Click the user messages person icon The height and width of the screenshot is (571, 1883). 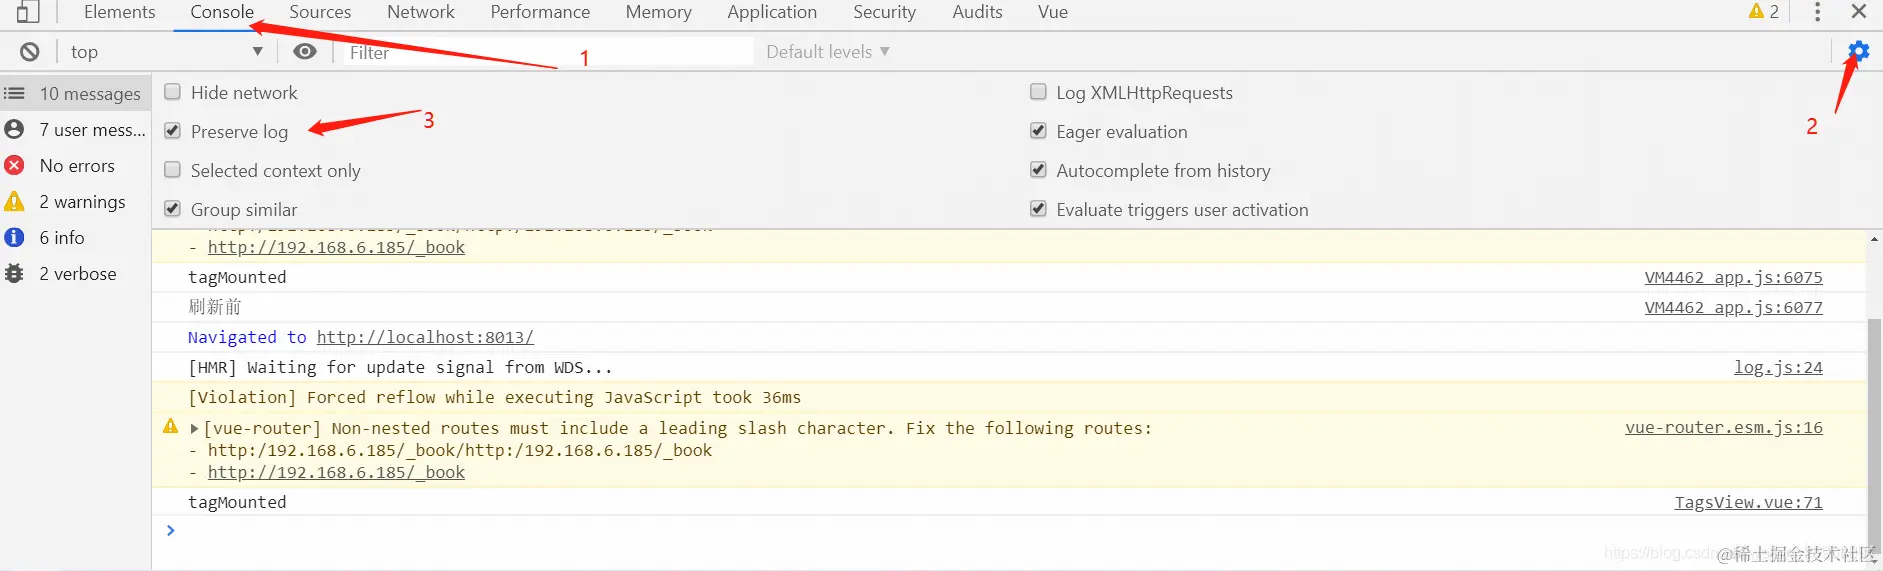tap(14, 129)
